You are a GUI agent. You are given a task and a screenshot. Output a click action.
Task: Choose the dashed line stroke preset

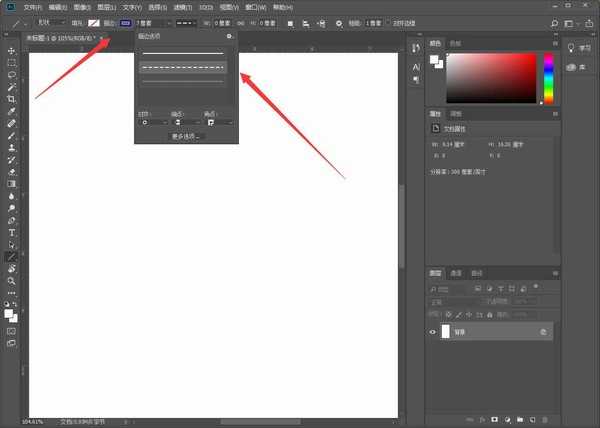click(x=182, y=67)
